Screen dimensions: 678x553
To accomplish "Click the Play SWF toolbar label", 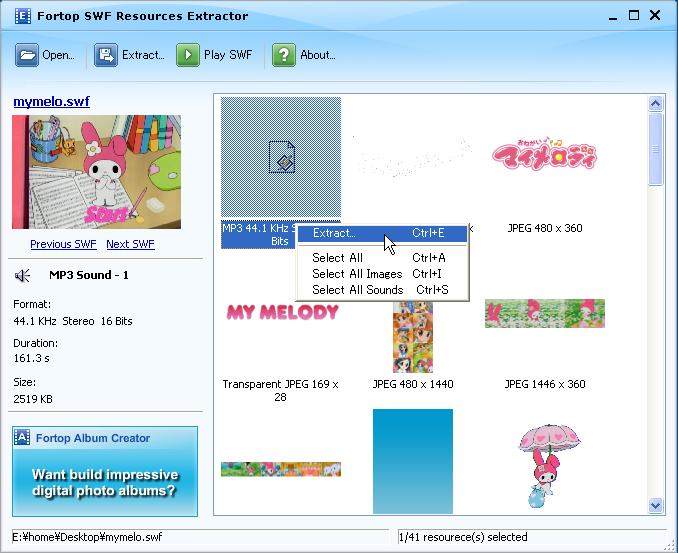I will point(228,55).
